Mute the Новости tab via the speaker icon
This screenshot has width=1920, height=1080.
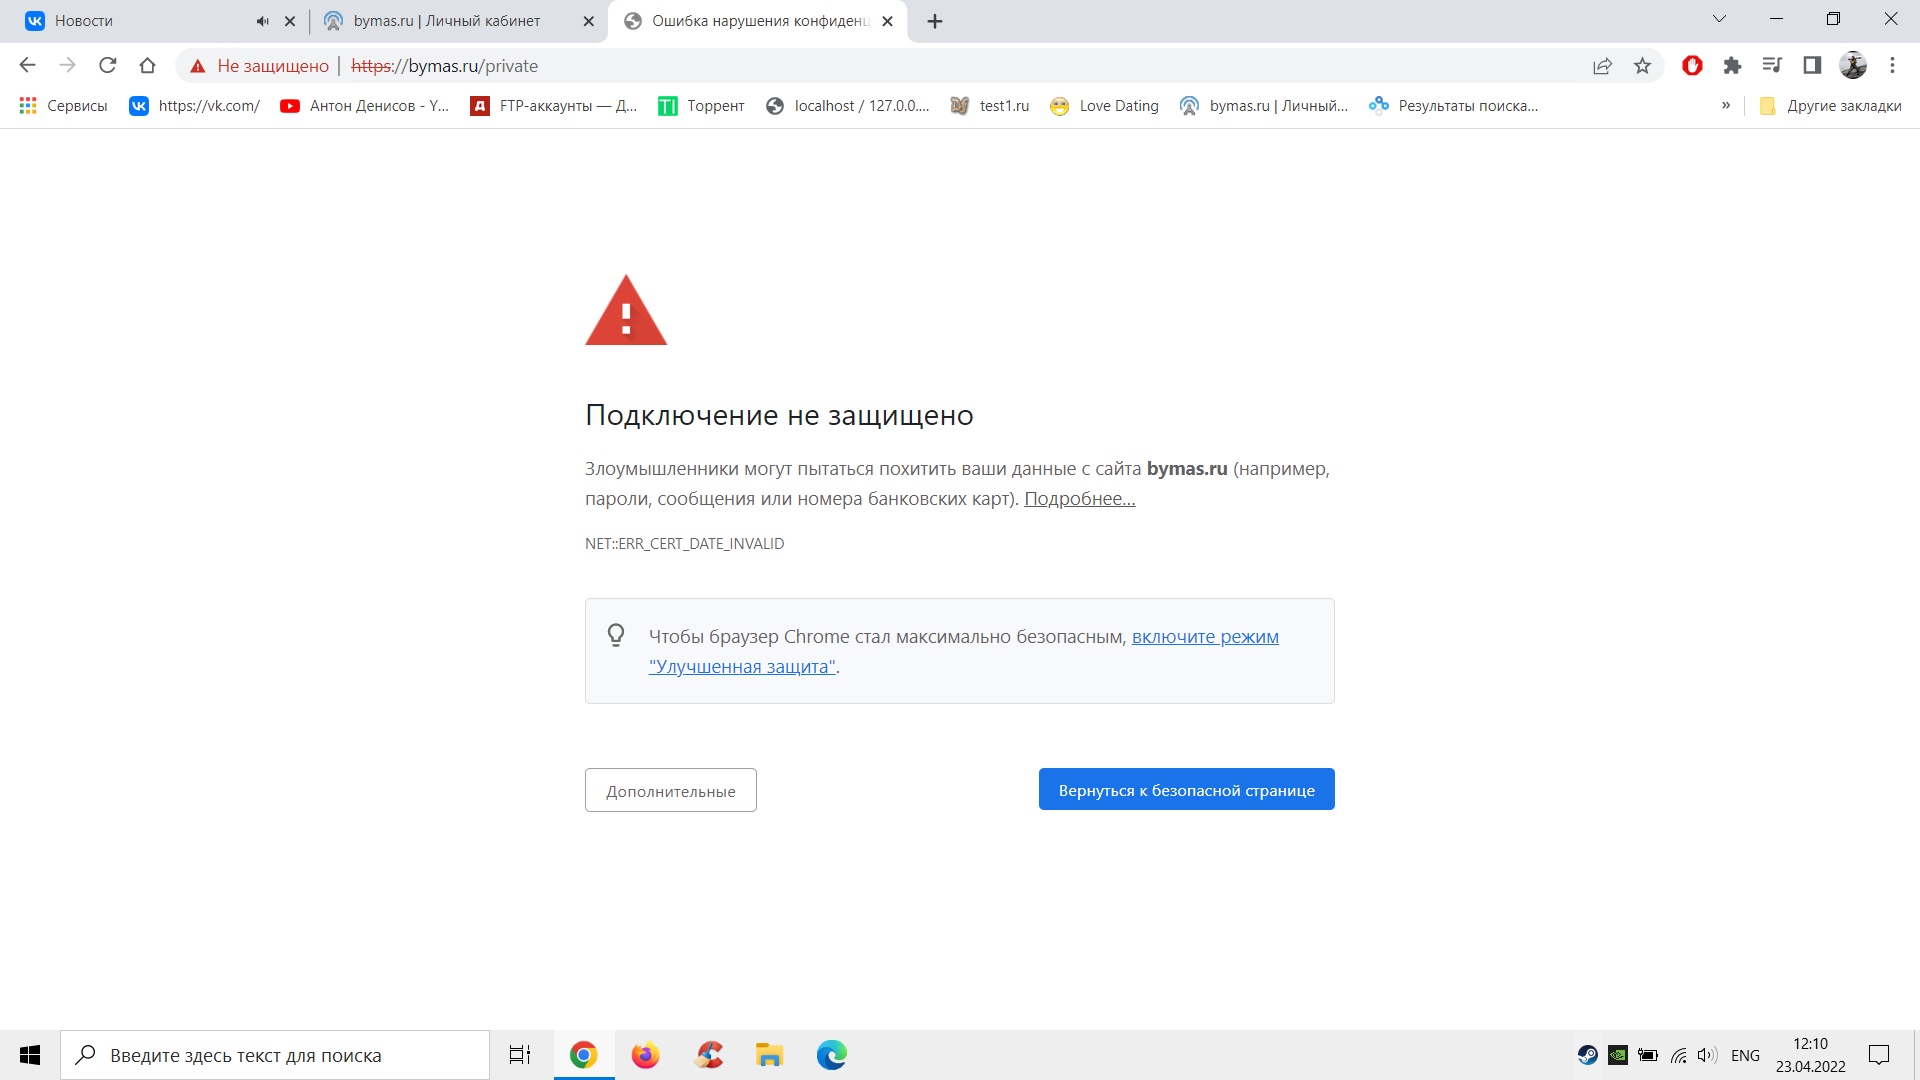pos(262,21)
